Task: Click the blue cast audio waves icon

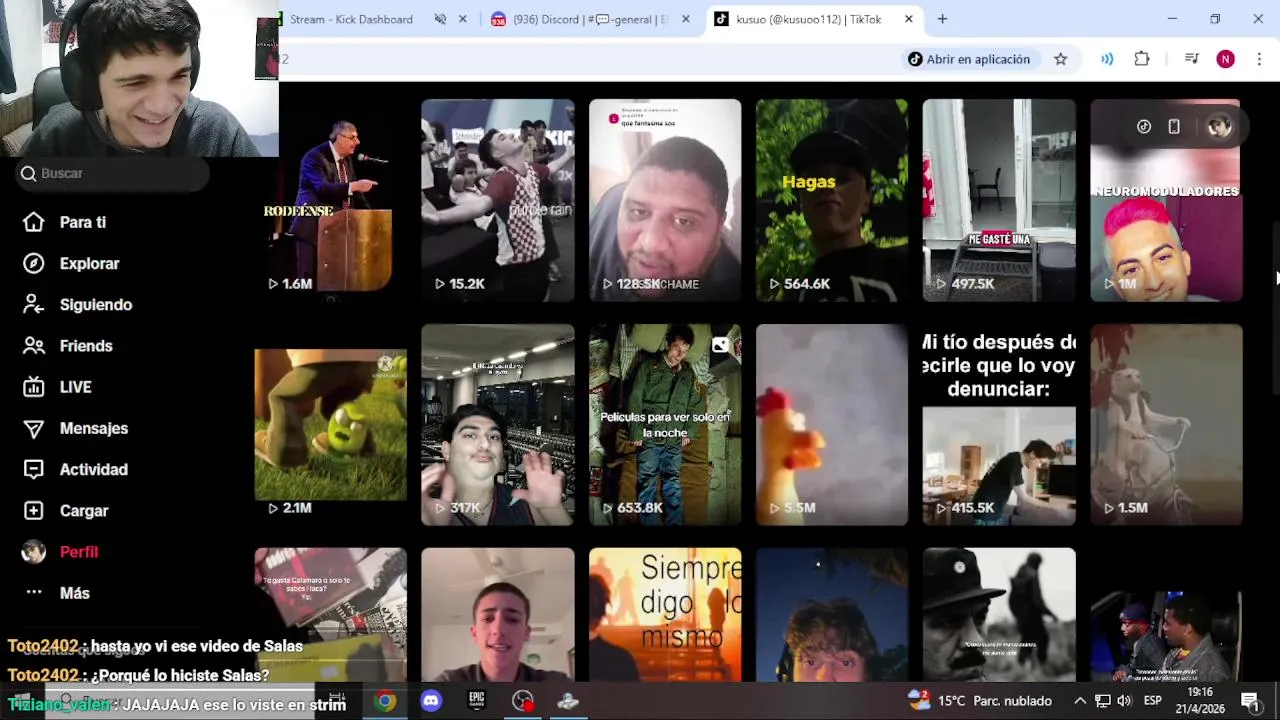Action: (x=1107, y=59)
